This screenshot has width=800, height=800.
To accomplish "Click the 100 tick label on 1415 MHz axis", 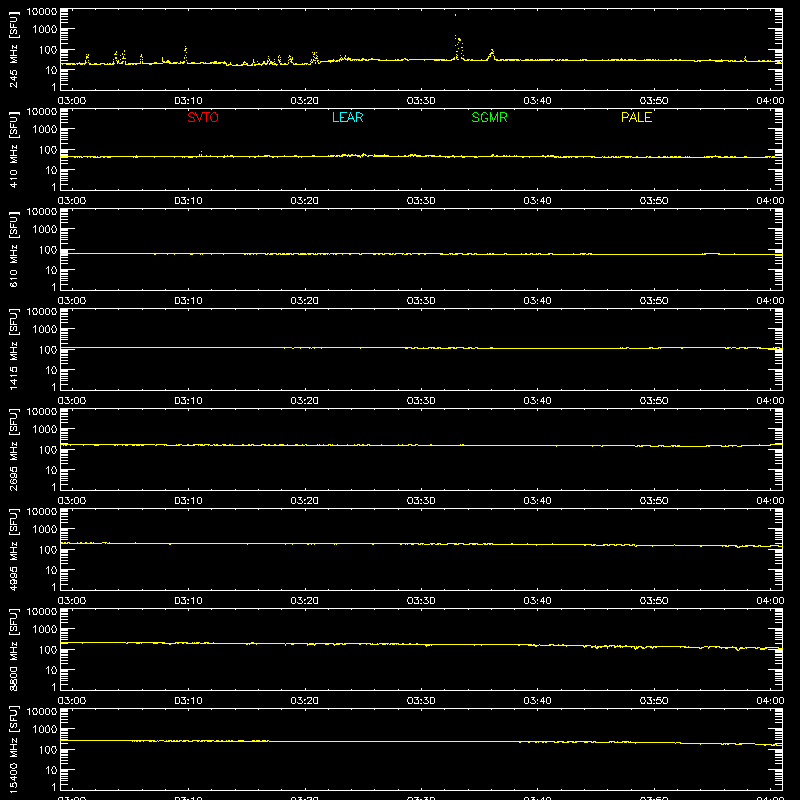I will (x=48, y=350).
